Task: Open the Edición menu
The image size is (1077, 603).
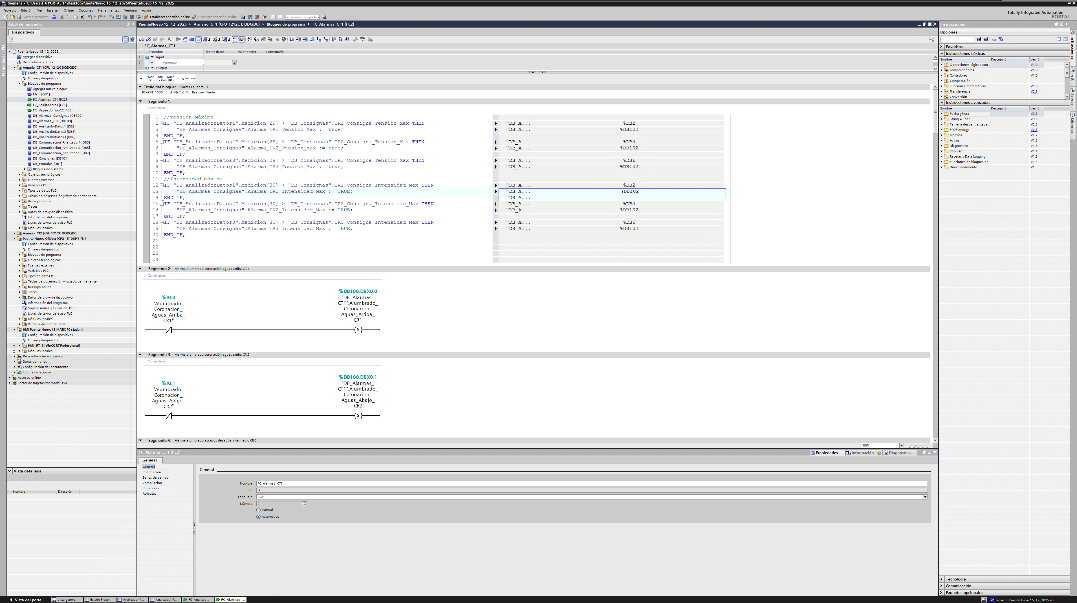Action: (x=25, y=10)
